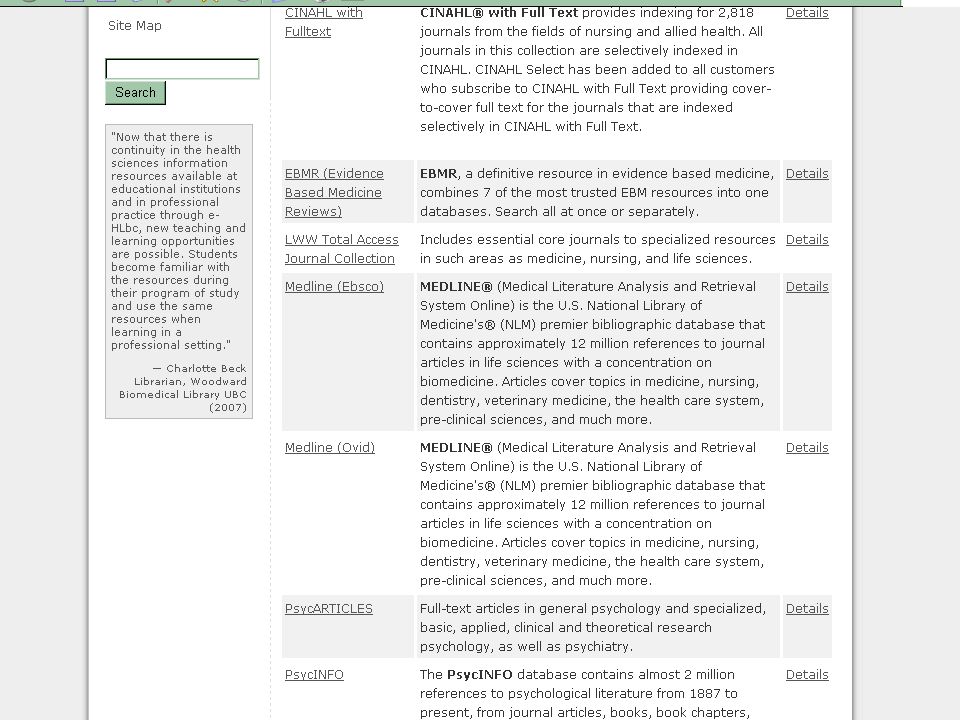
Task: Open the CINAHL with Fulltext database link
Action: pos(324,22)
